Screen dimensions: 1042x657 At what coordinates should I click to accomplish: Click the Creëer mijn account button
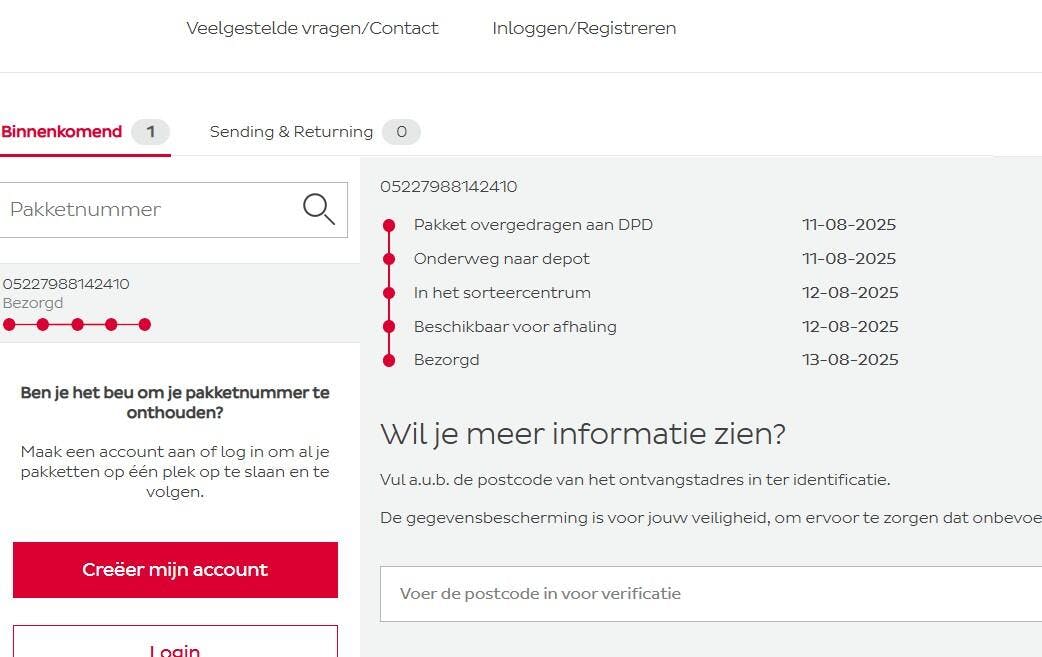click(175, 570)
